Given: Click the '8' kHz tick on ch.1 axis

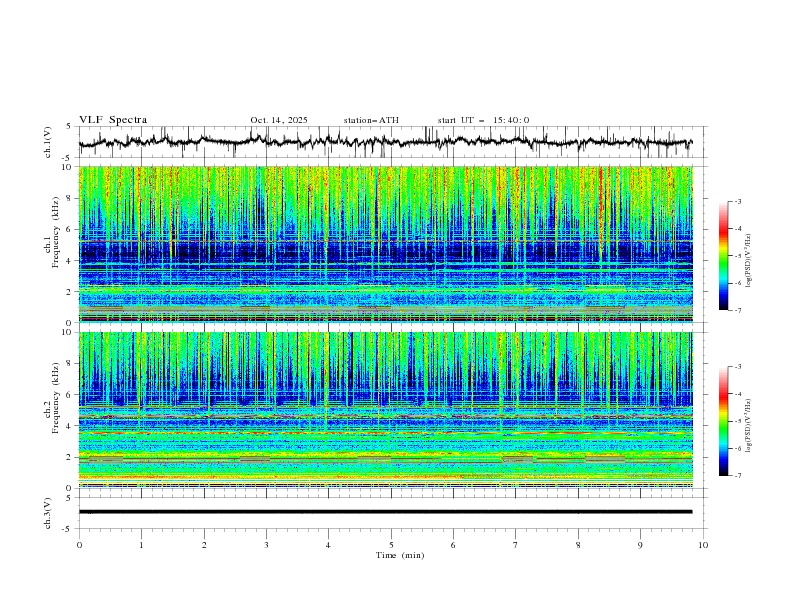Looking at the screenshot, I should pyautogui.click(x=70, y=198).
